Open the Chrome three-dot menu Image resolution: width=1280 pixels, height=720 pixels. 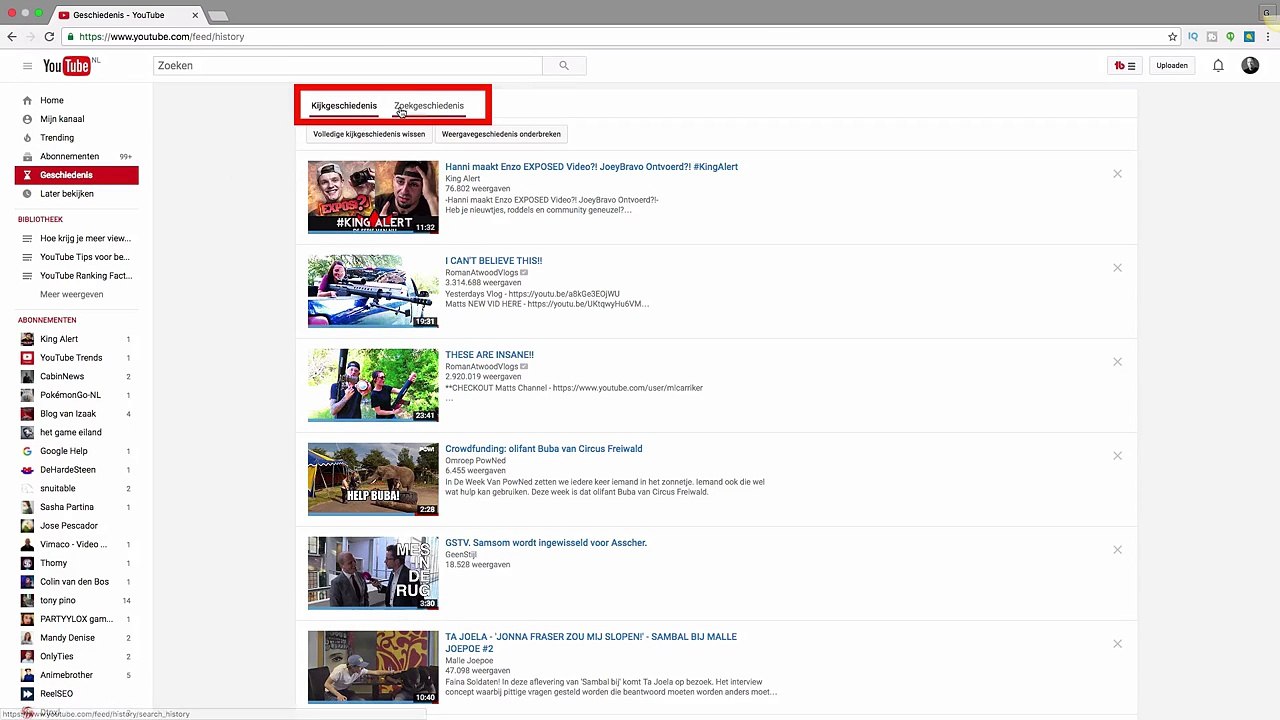[x=1268, y=37]
